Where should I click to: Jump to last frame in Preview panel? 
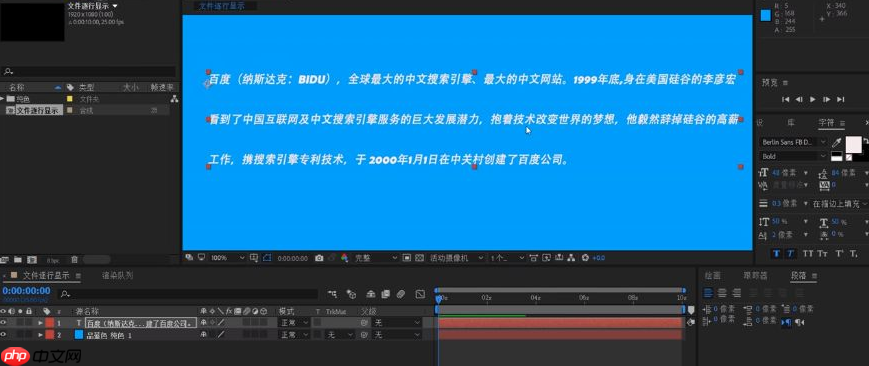(x=841, y=99)
